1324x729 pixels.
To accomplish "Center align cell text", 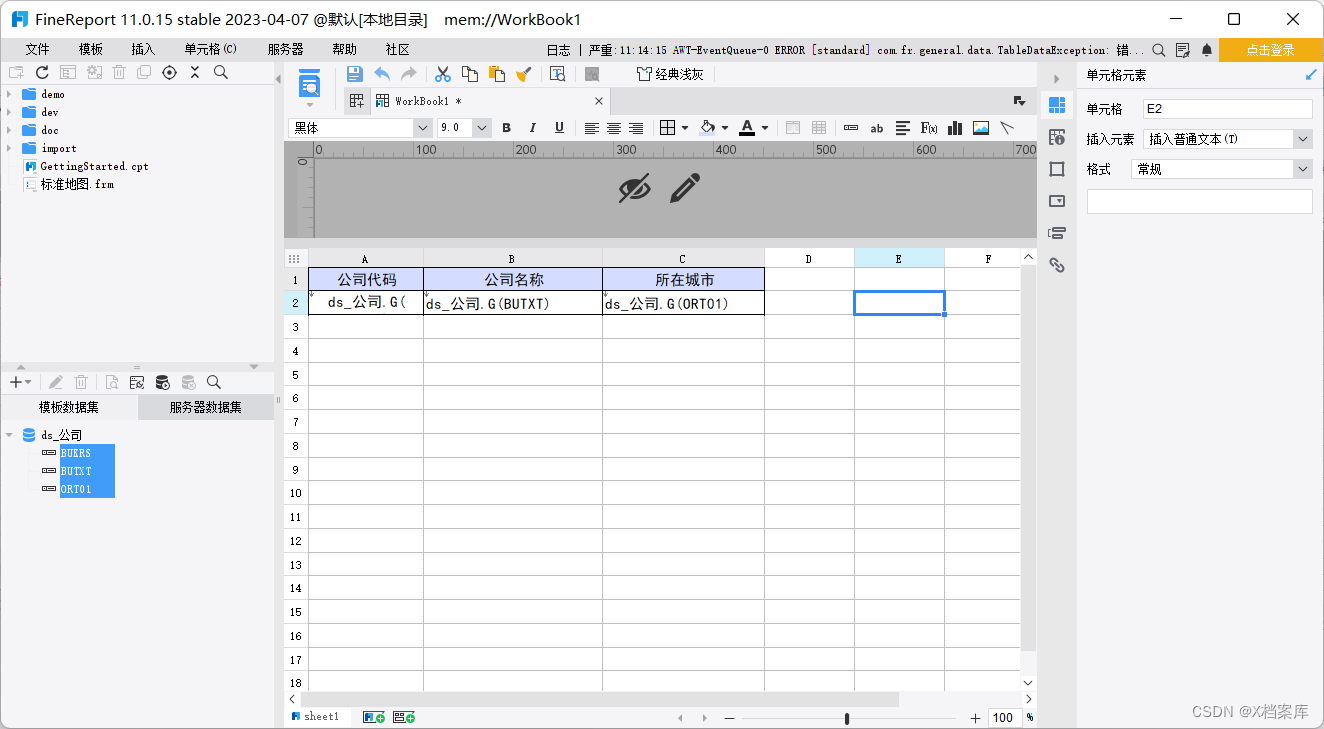I will pos(614,128).
